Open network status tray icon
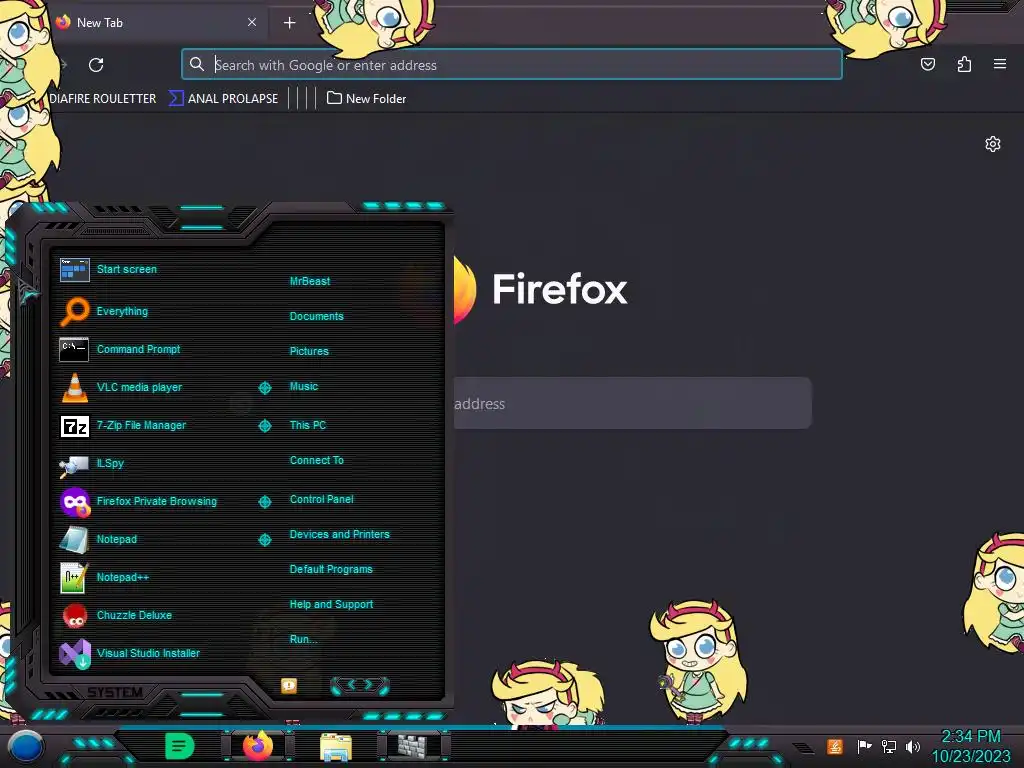Viewport: 1024px width, 768px height. tap(888, 746)
